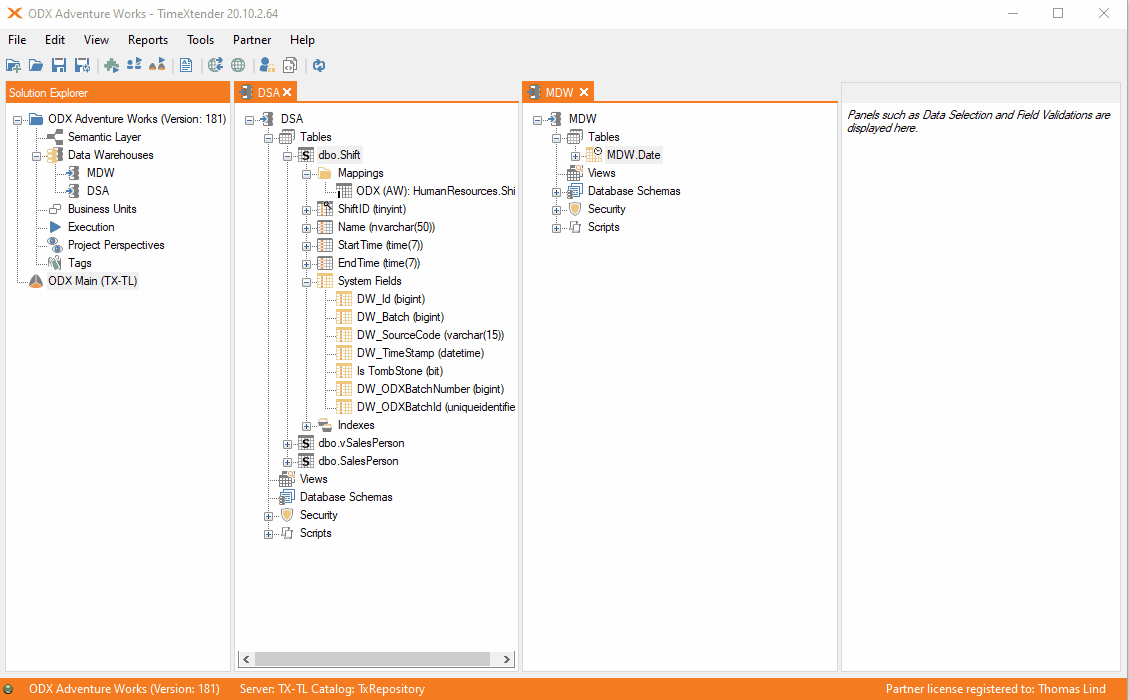1129x700 pixels.
Task: Open the Partner menu
Action: [x=252, y=40]
